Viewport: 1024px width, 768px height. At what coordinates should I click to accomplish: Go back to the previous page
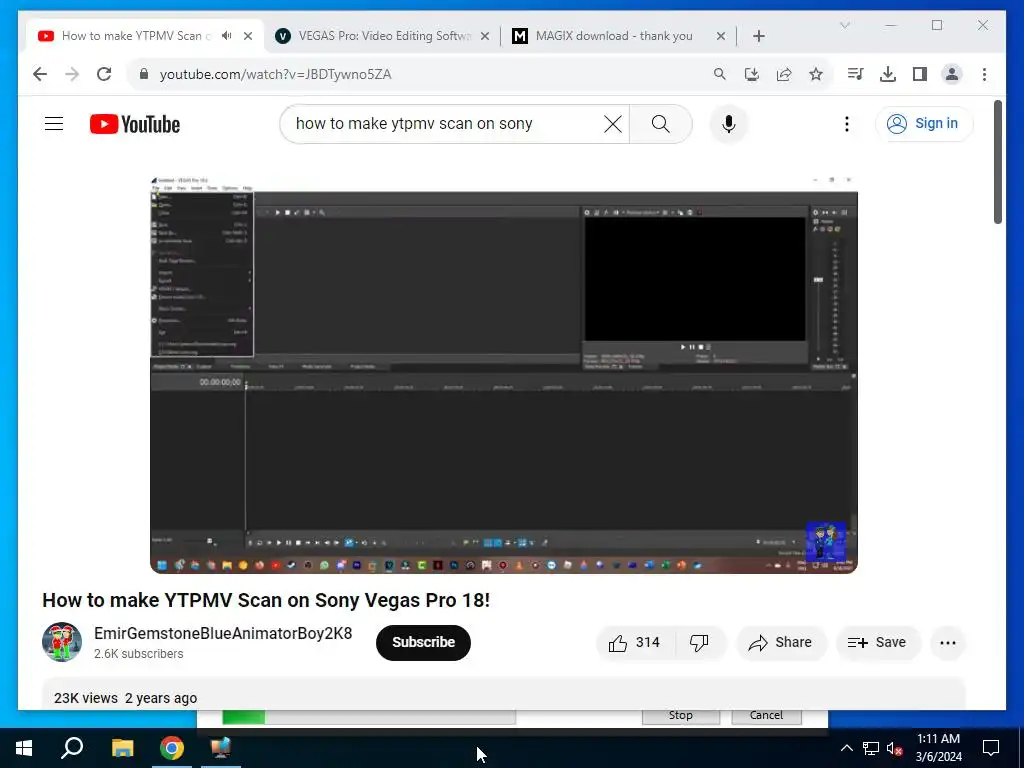point(40,74)
